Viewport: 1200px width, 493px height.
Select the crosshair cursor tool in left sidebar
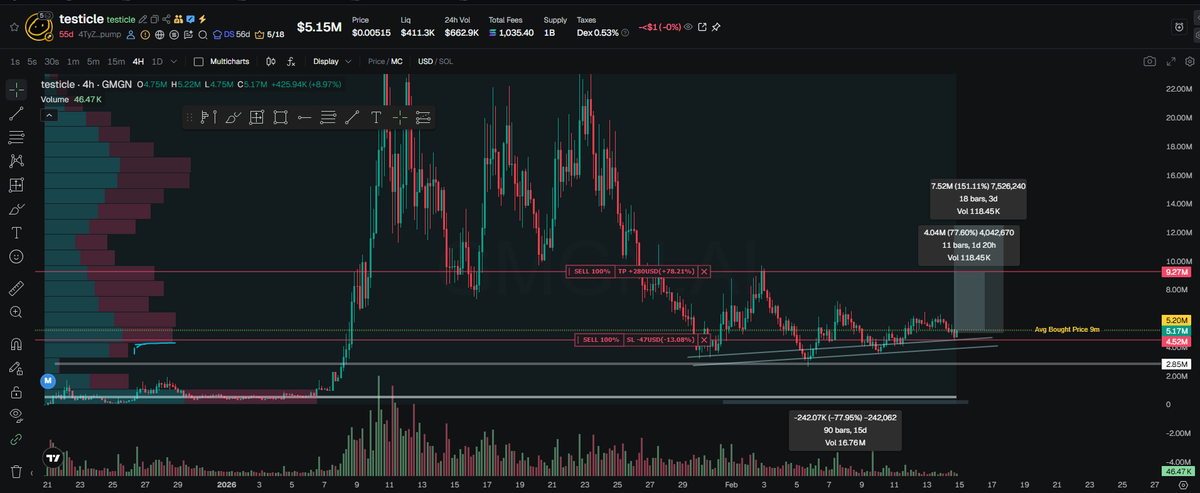tap(16, 90)
